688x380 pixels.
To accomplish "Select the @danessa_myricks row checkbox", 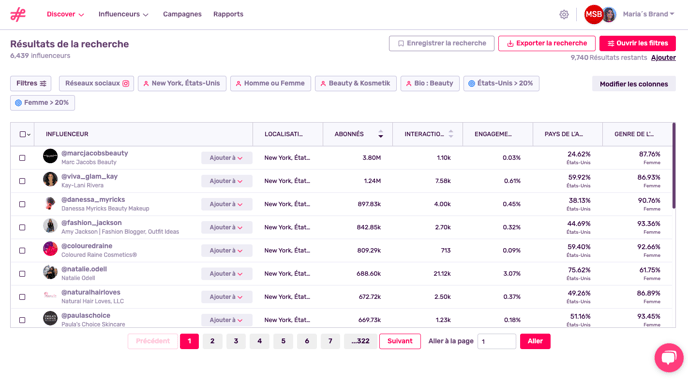I will coord(22,204).
